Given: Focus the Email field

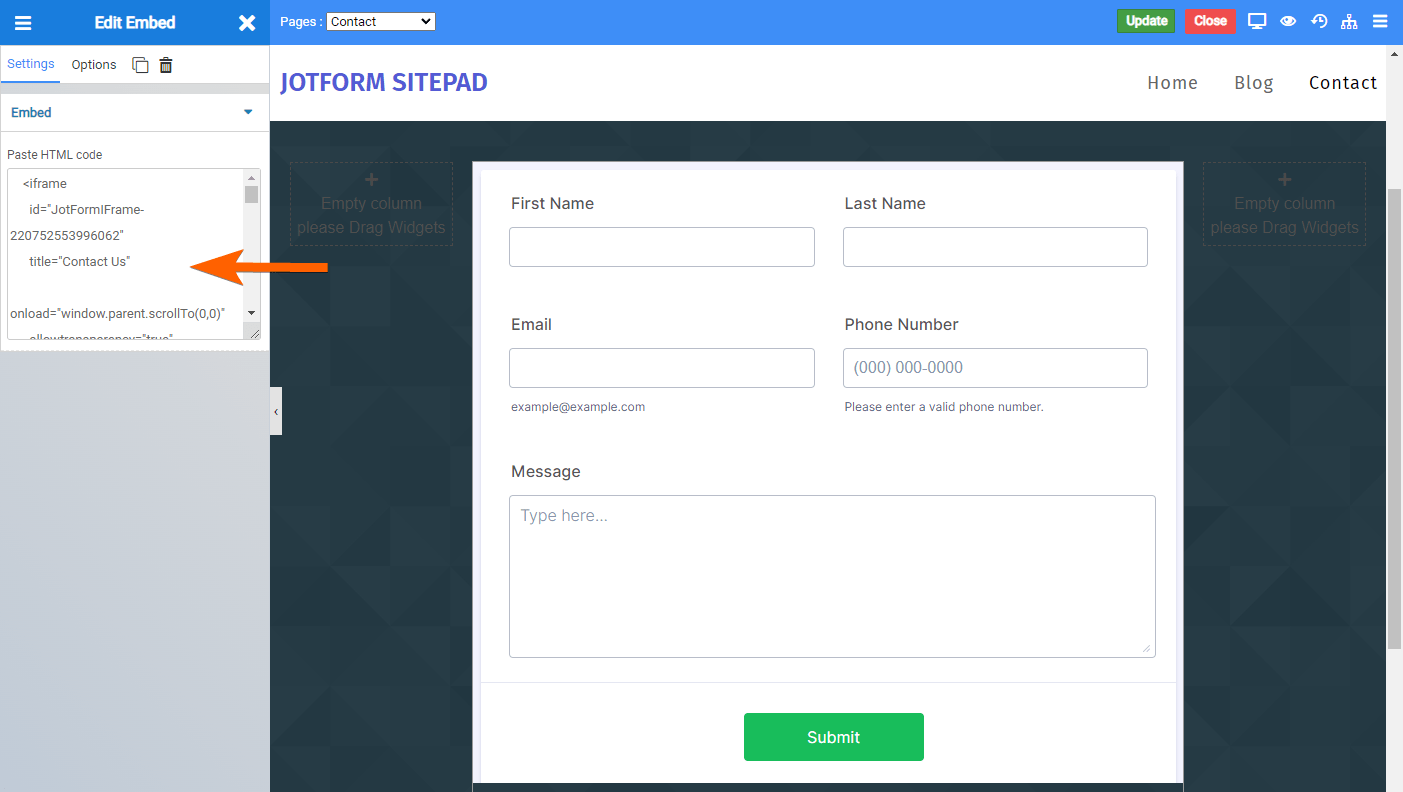Looking at the screenshot, I should (662, 368).
